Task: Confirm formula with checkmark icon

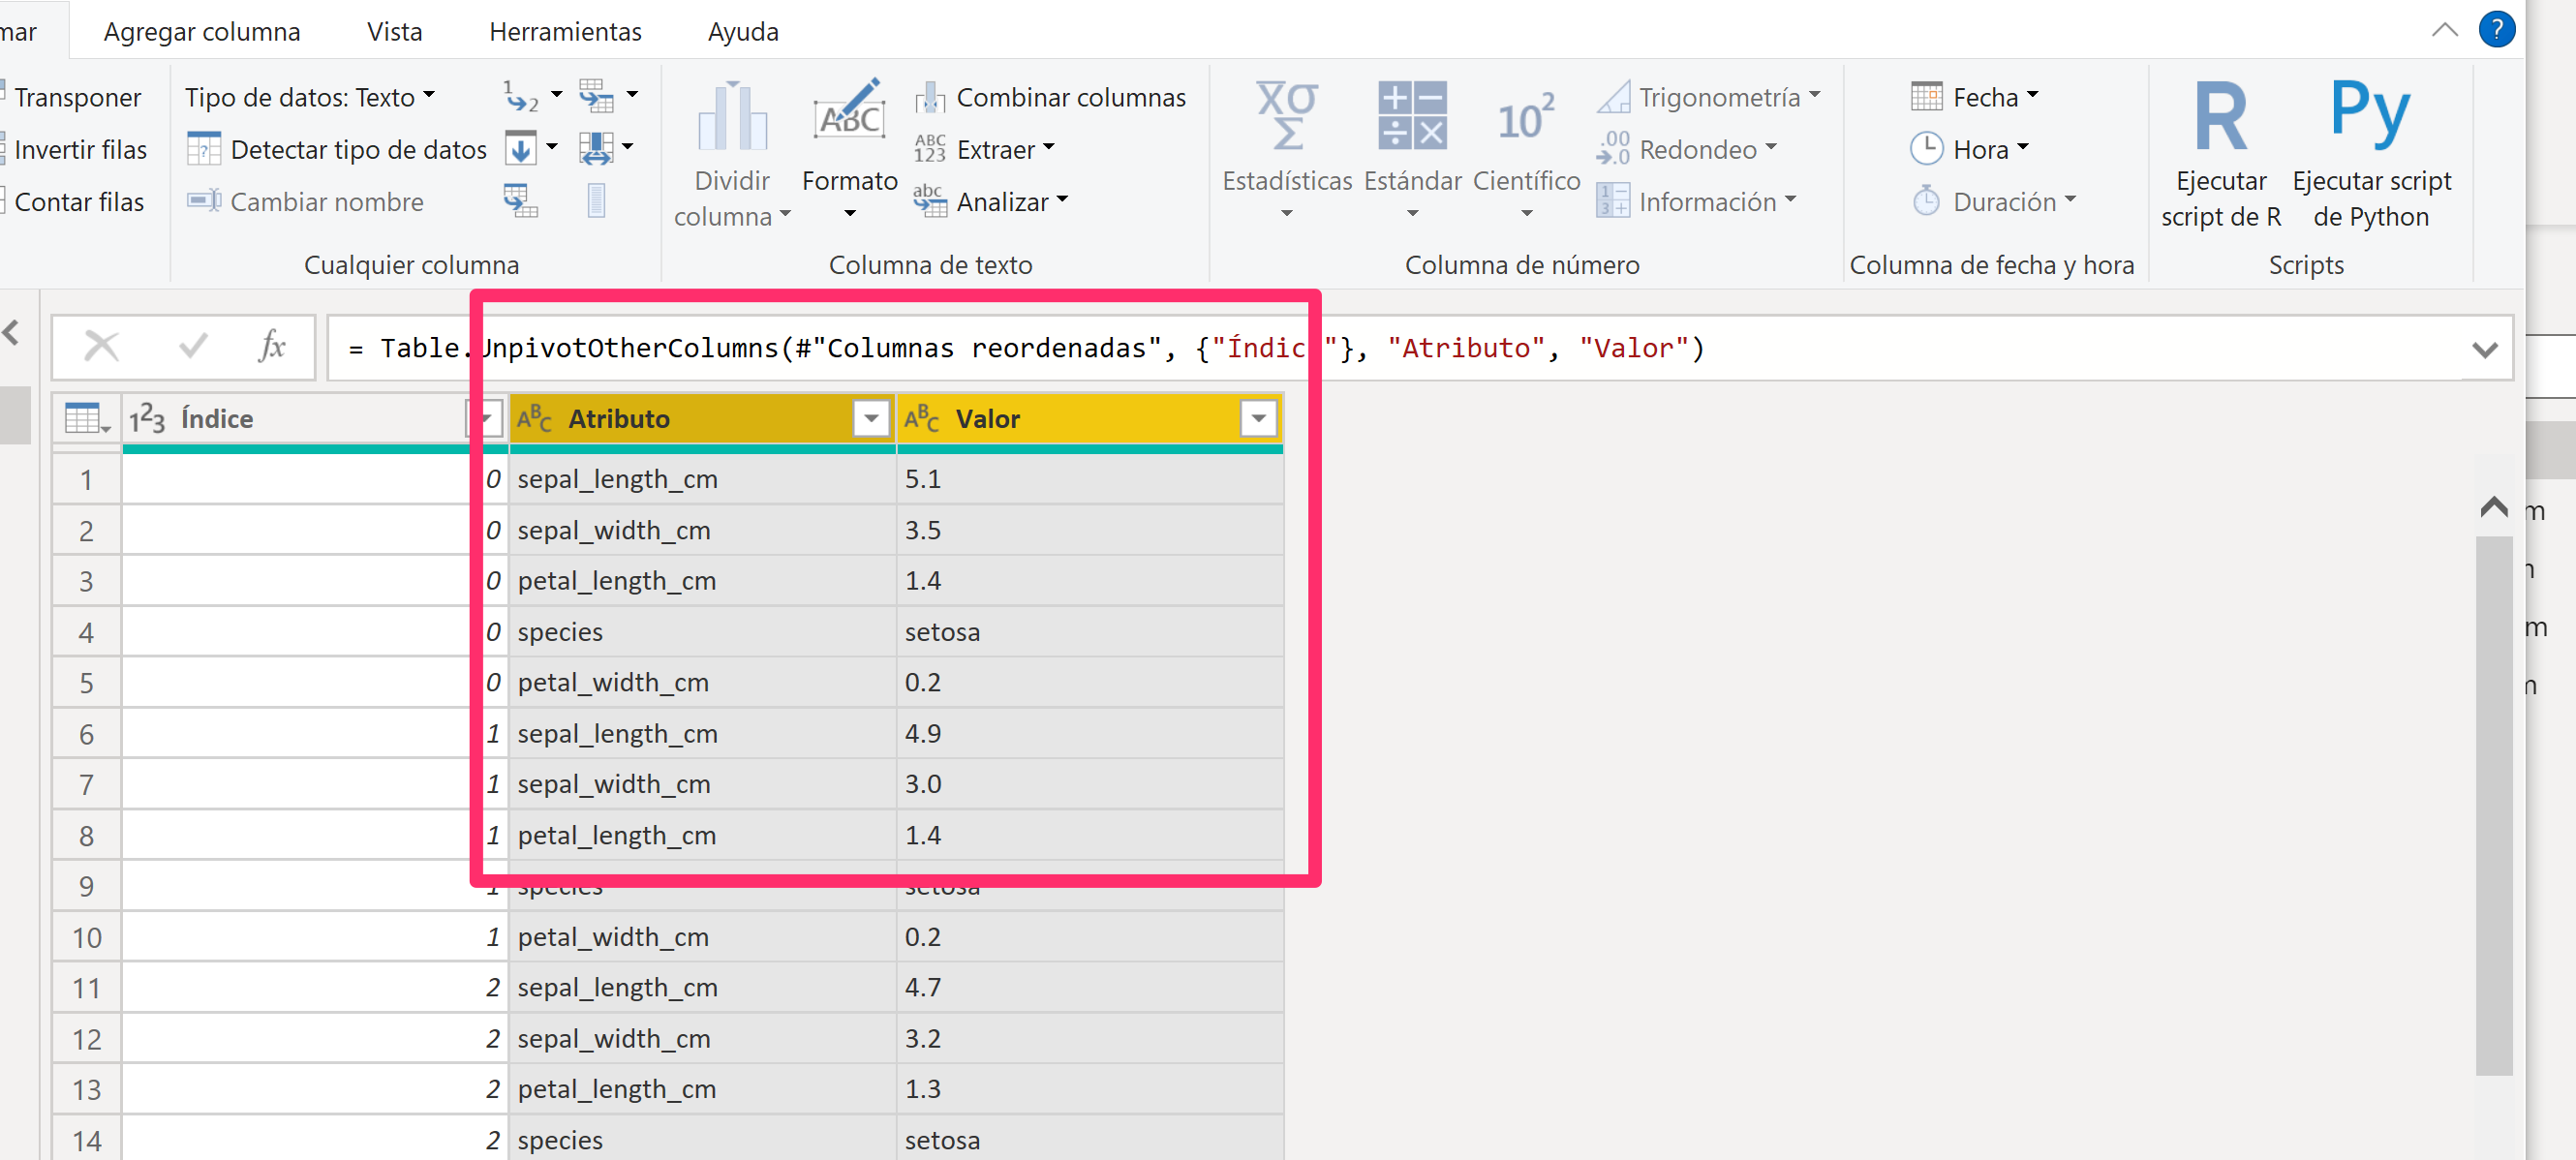Action: pos(193,347)
